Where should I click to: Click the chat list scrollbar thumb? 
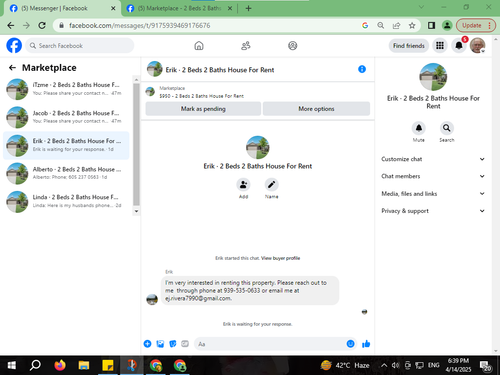point(136,144)
